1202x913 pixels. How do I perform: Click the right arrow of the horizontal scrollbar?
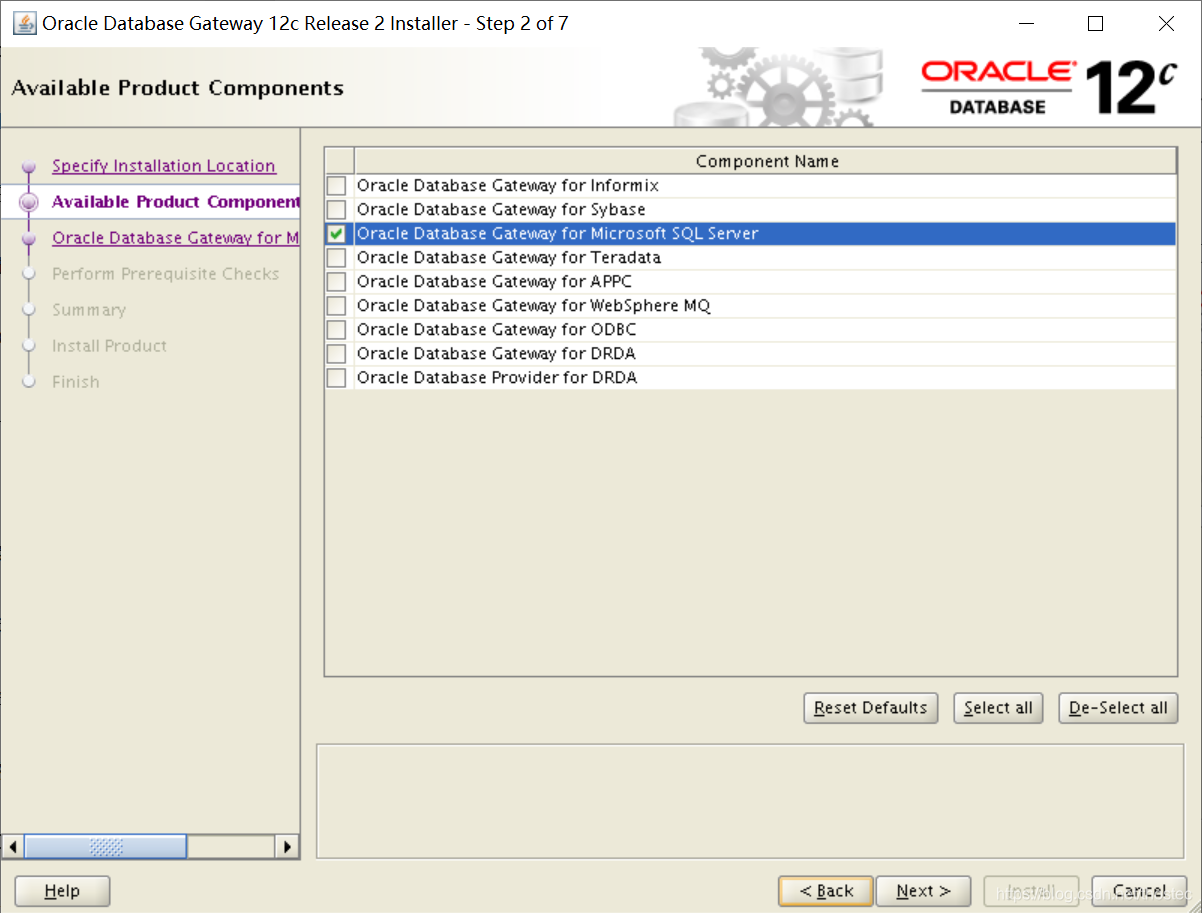pyautogui.click(x=287, y=847)
